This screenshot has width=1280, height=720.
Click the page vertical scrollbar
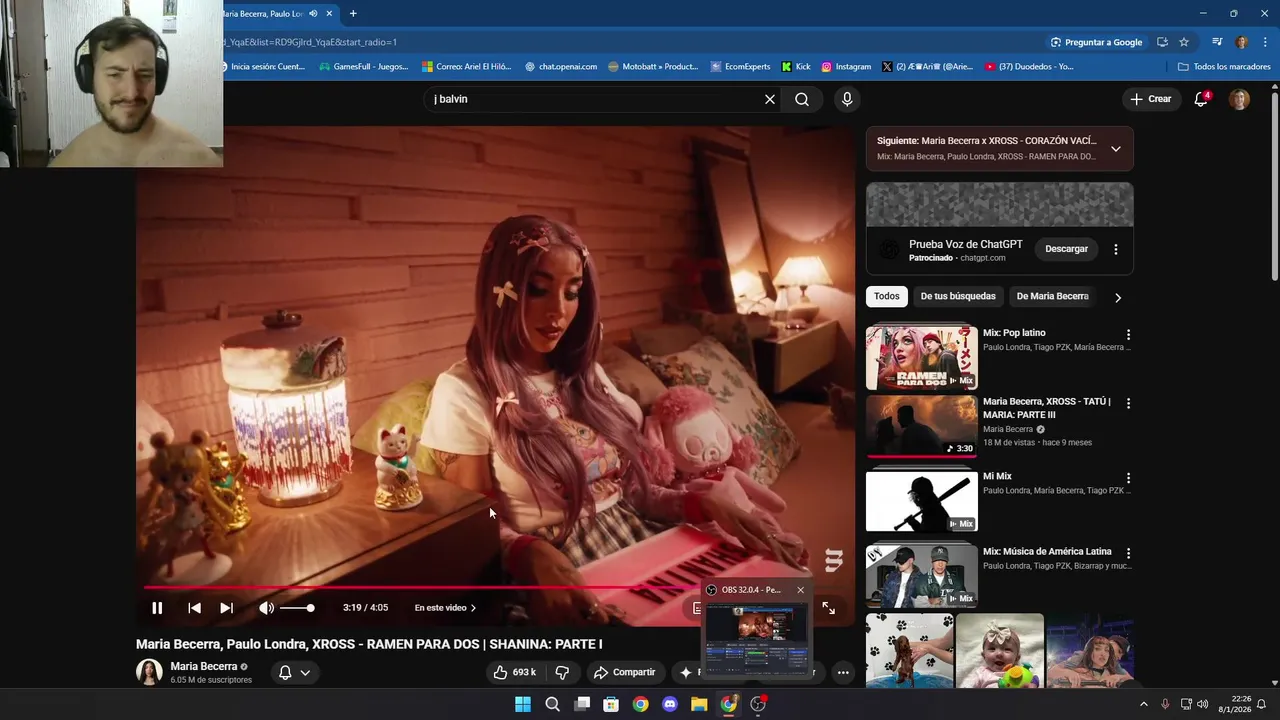[1275, 188]
